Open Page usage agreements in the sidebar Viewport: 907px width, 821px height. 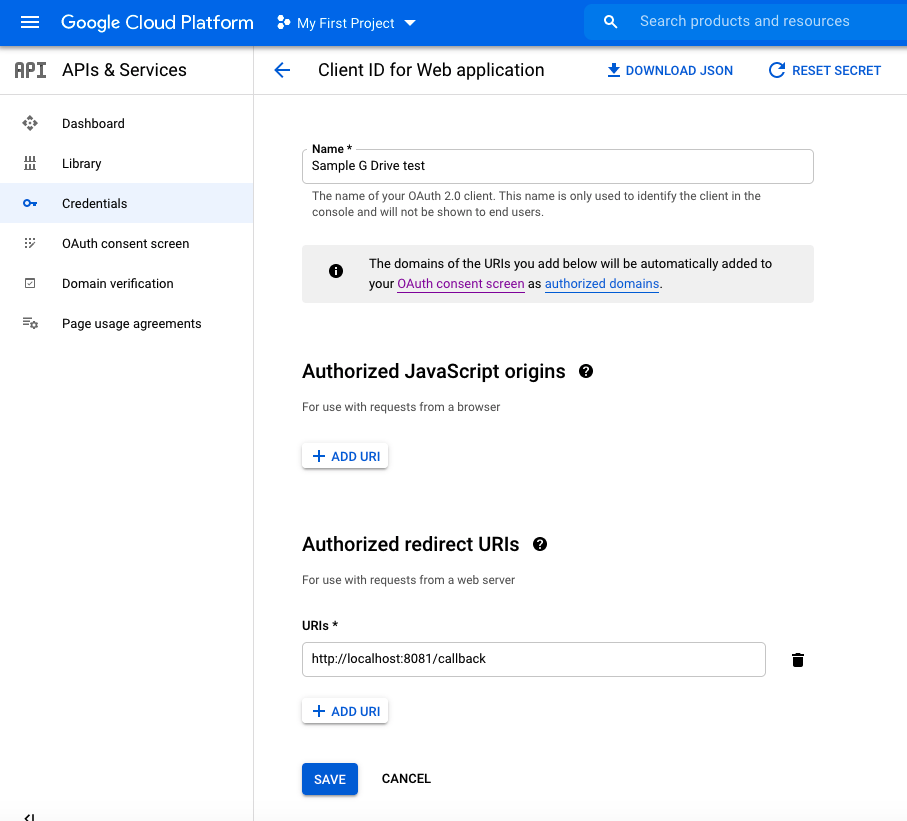tap(126, 323)
